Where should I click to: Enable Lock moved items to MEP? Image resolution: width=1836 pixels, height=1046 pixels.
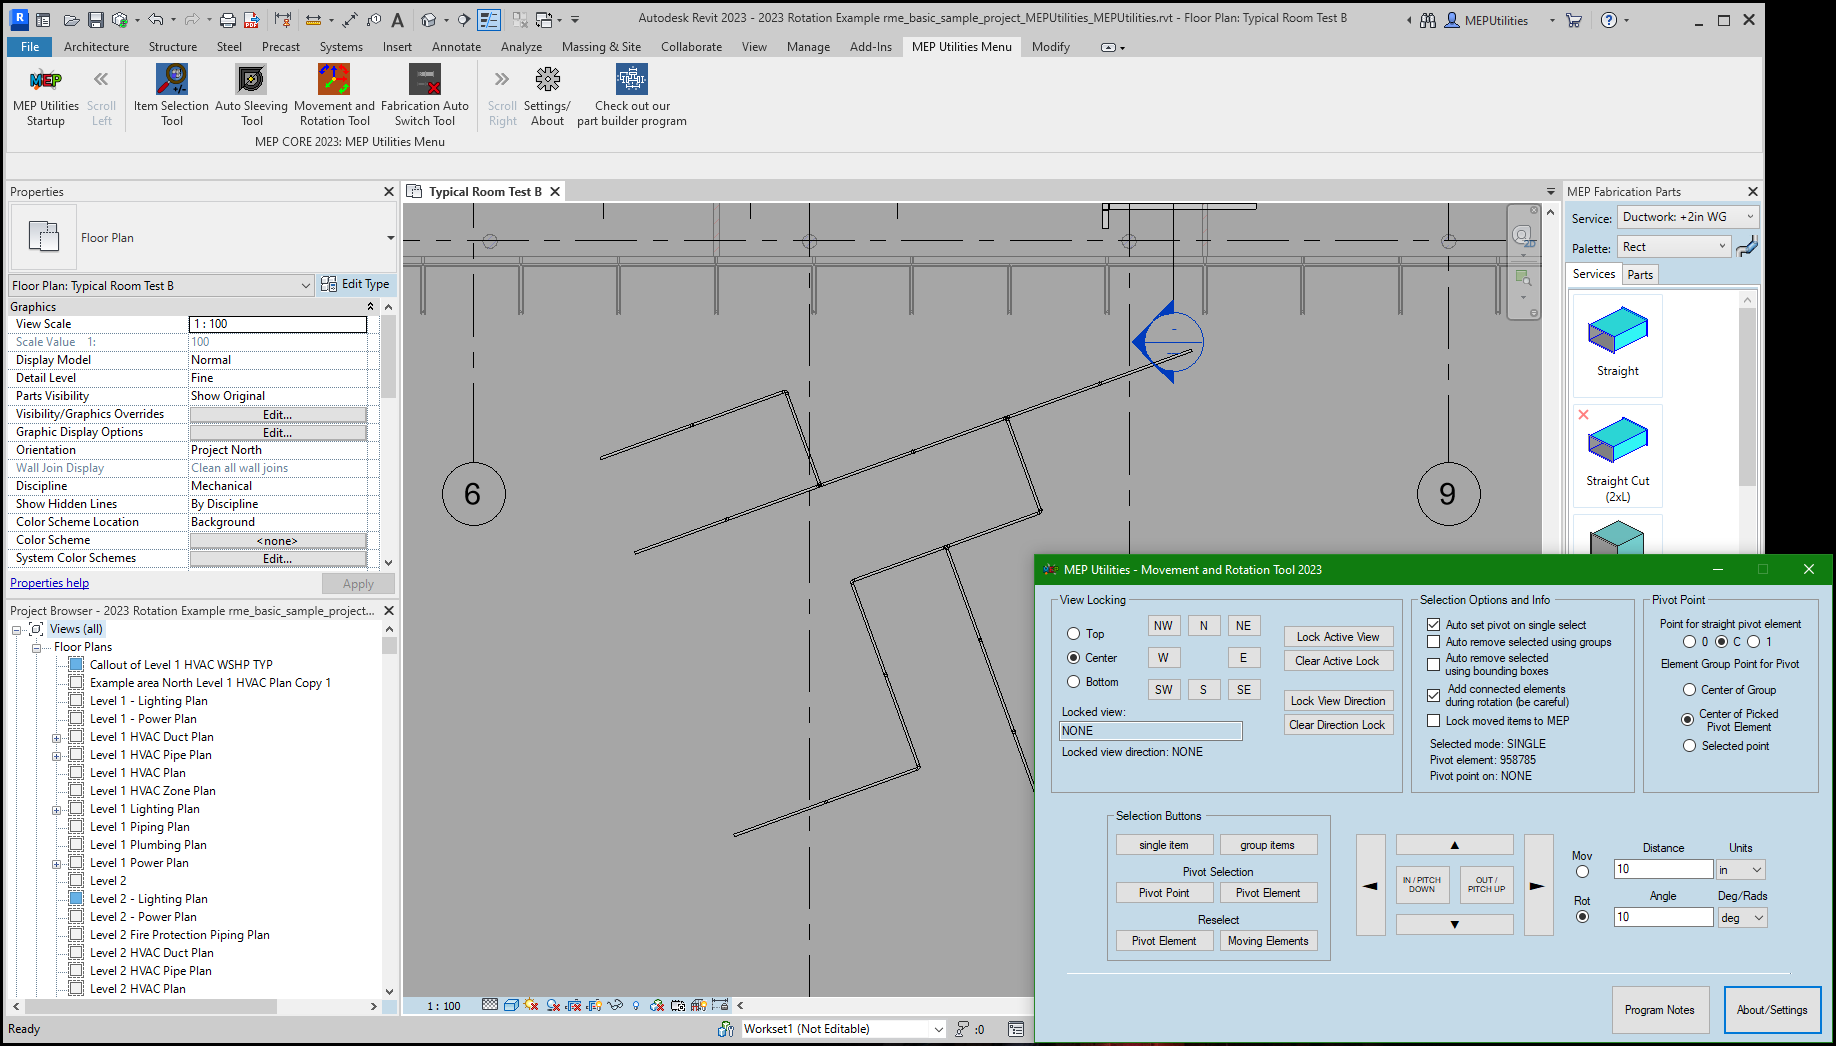1433,721
